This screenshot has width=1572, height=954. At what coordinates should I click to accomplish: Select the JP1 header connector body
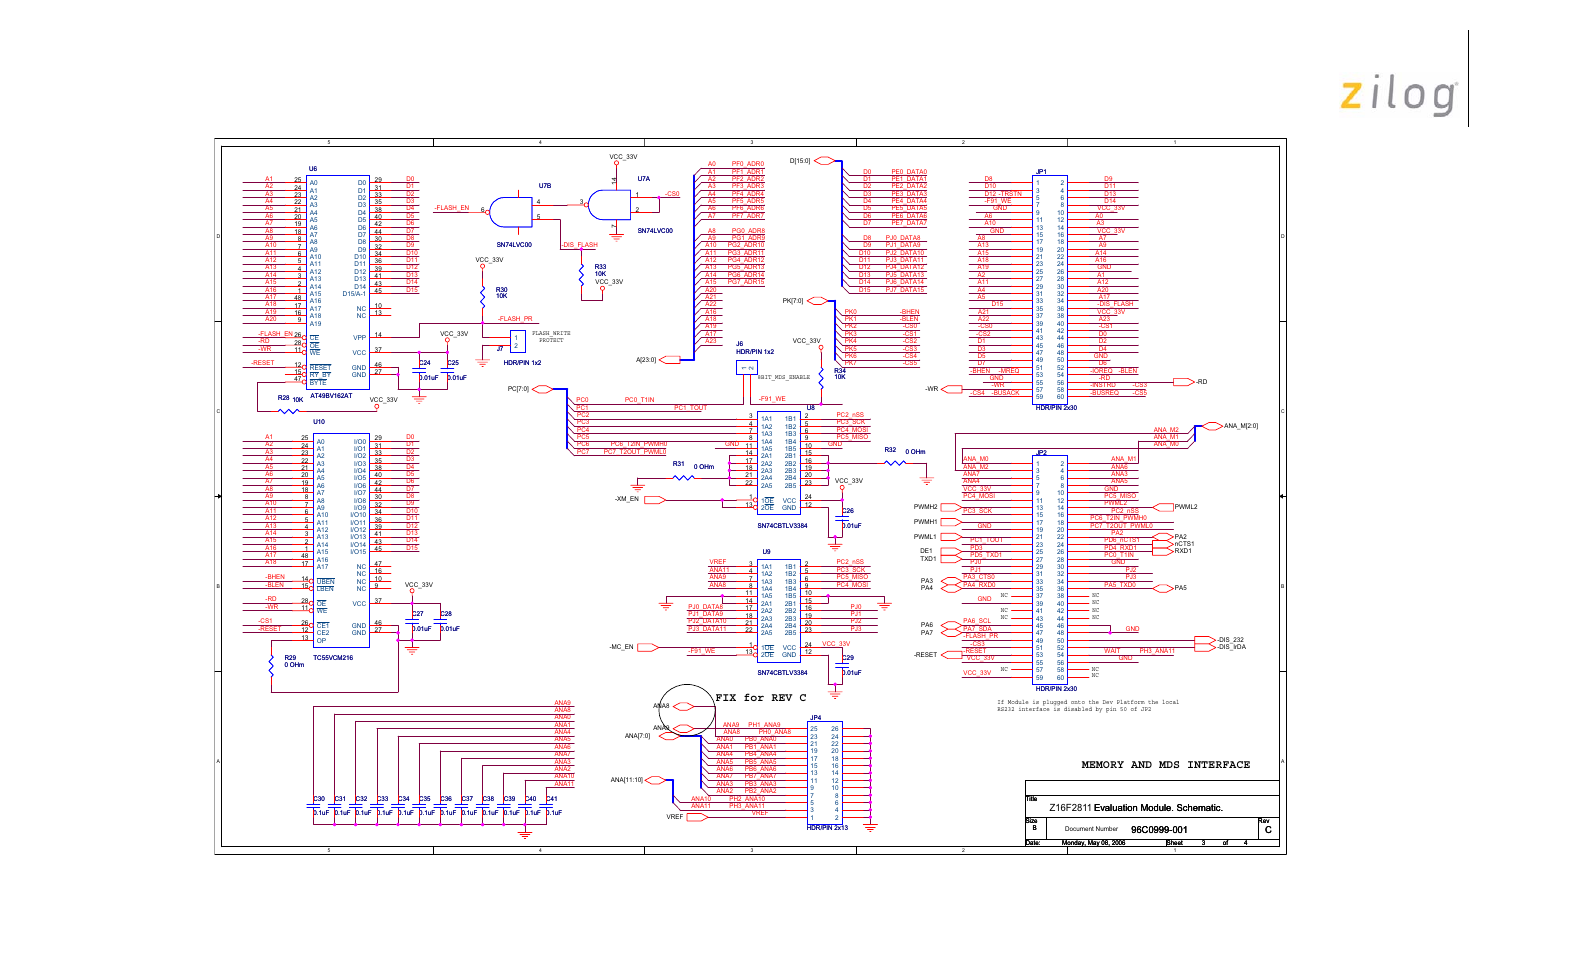pos(1050,289)
